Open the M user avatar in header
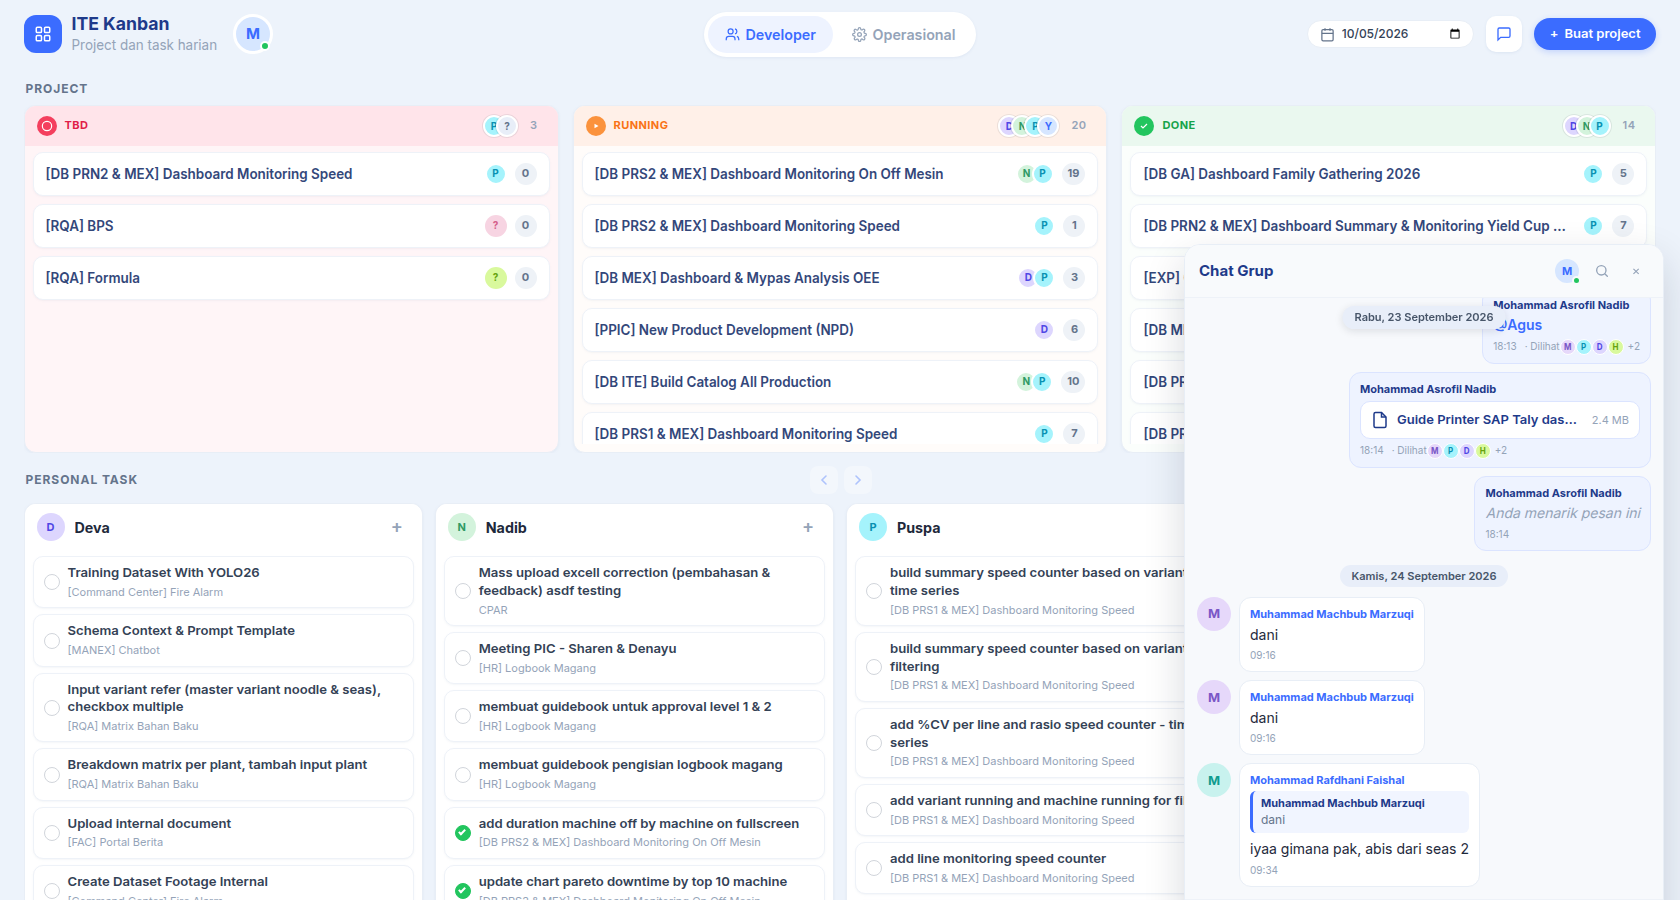 [253, 34]
